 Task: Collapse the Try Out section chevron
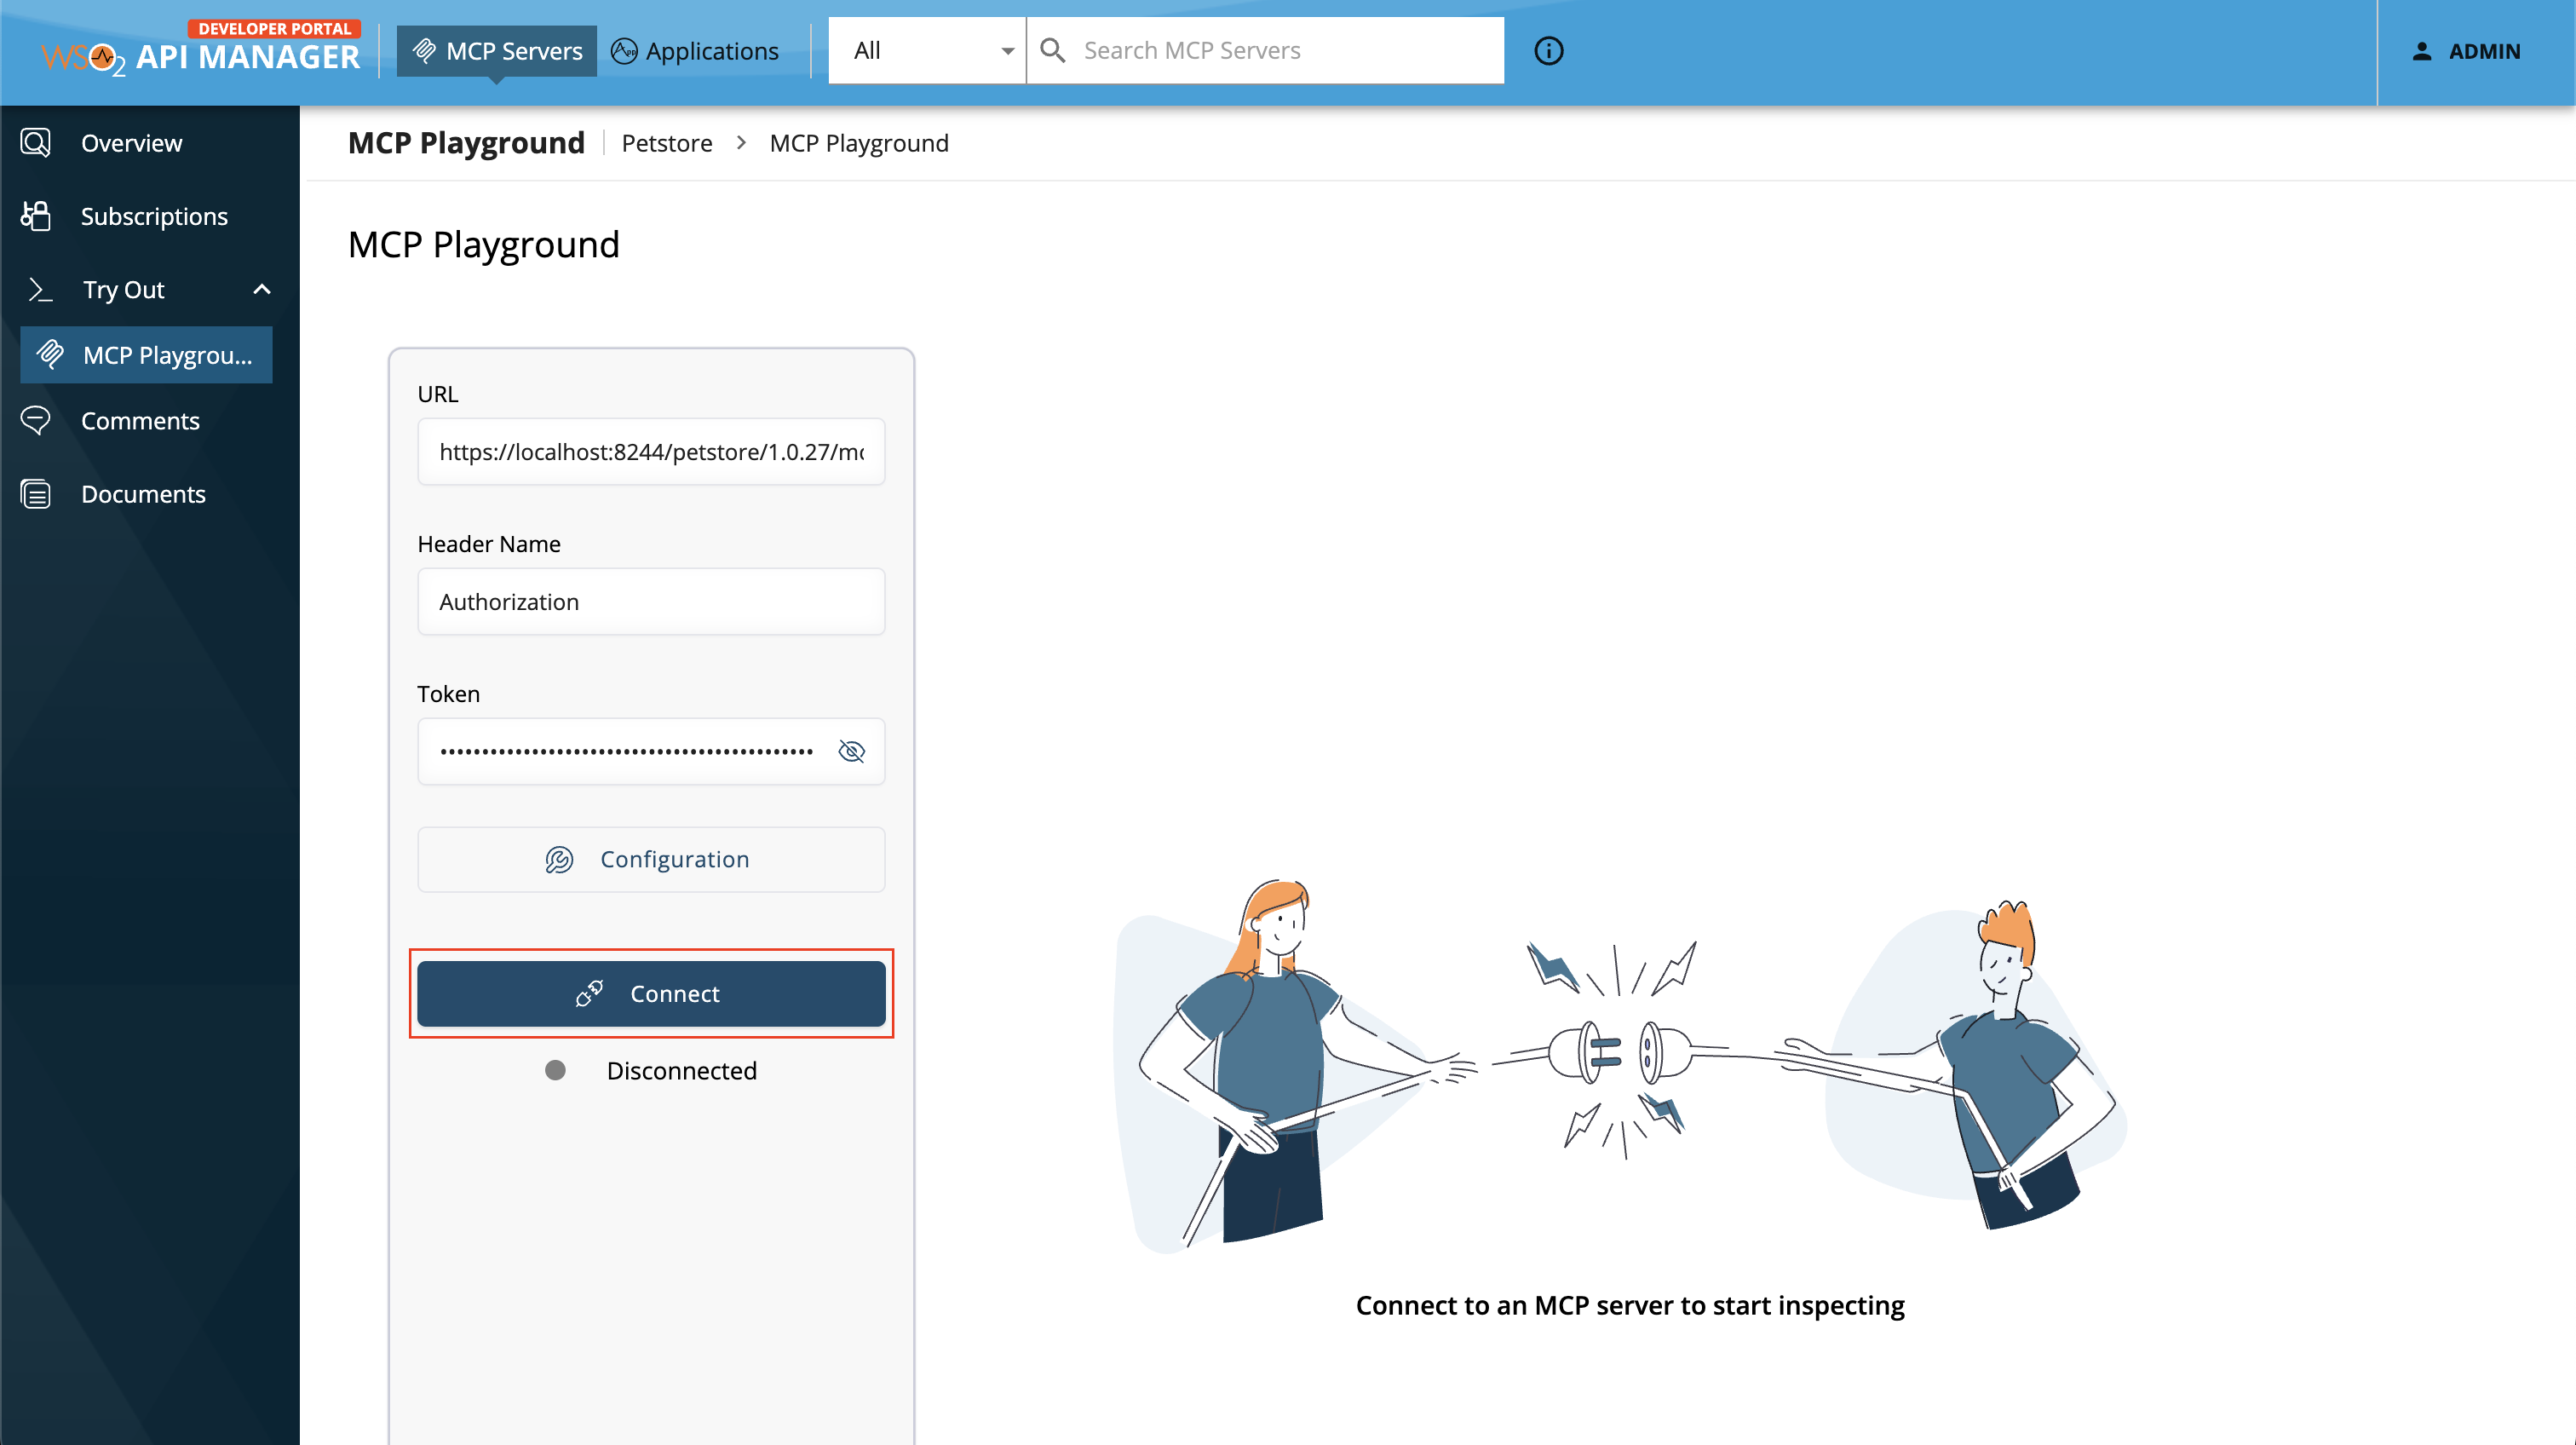[x=262, y=290]
